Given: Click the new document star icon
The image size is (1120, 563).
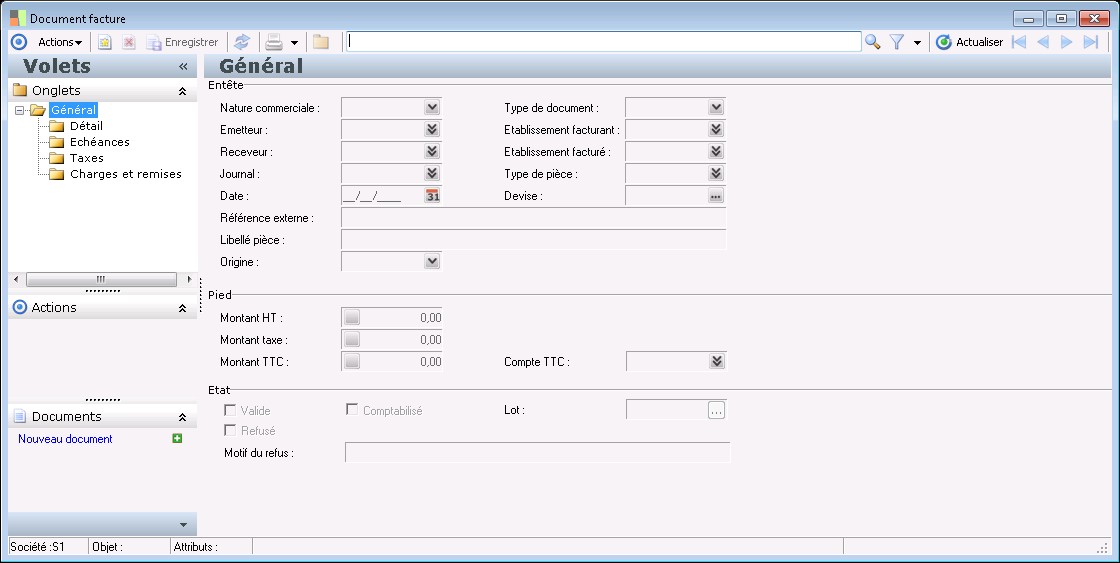Looking at the screenshot, I should coord(104,42).
